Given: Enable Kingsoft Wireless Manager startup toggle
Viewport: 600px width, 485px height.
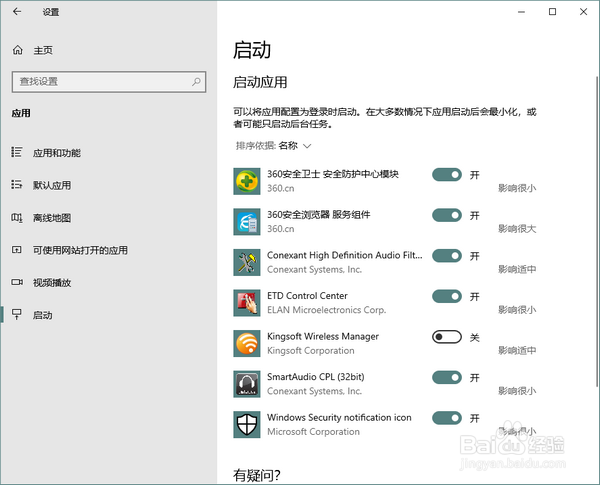Looking at the screenshot, I should pos(447,337).
